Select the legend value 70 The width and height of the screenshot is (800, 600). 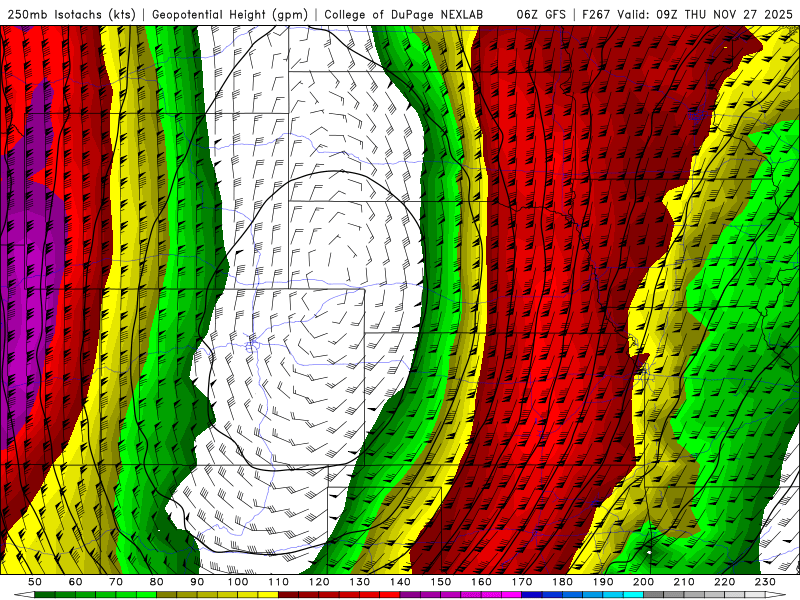pos(116,582)
